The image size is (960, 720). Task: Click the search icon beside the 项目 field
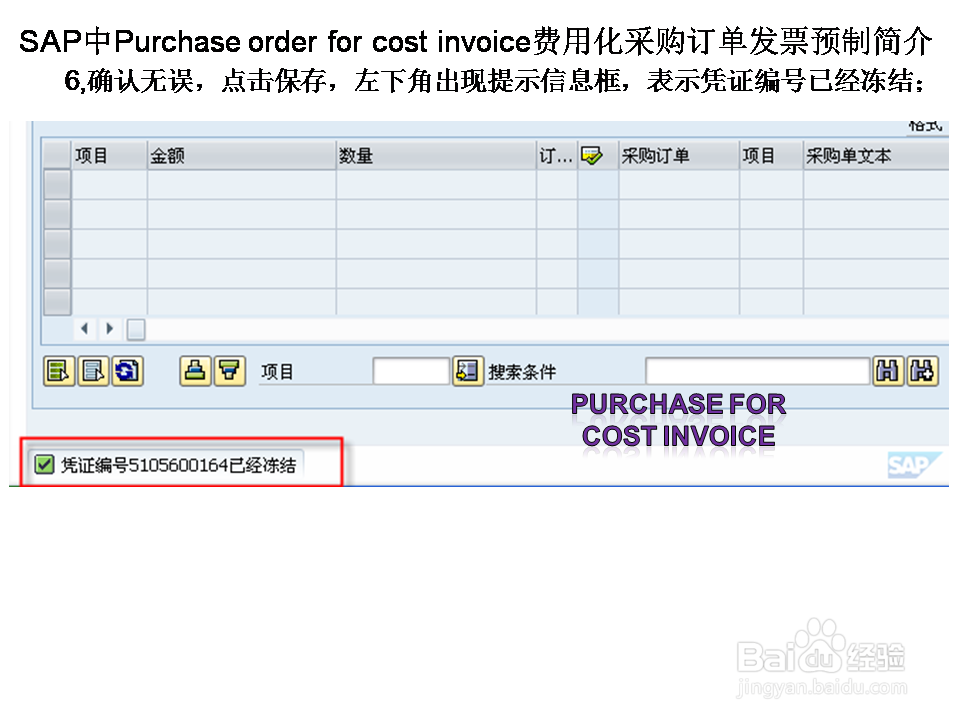click(x=468, y=371)
